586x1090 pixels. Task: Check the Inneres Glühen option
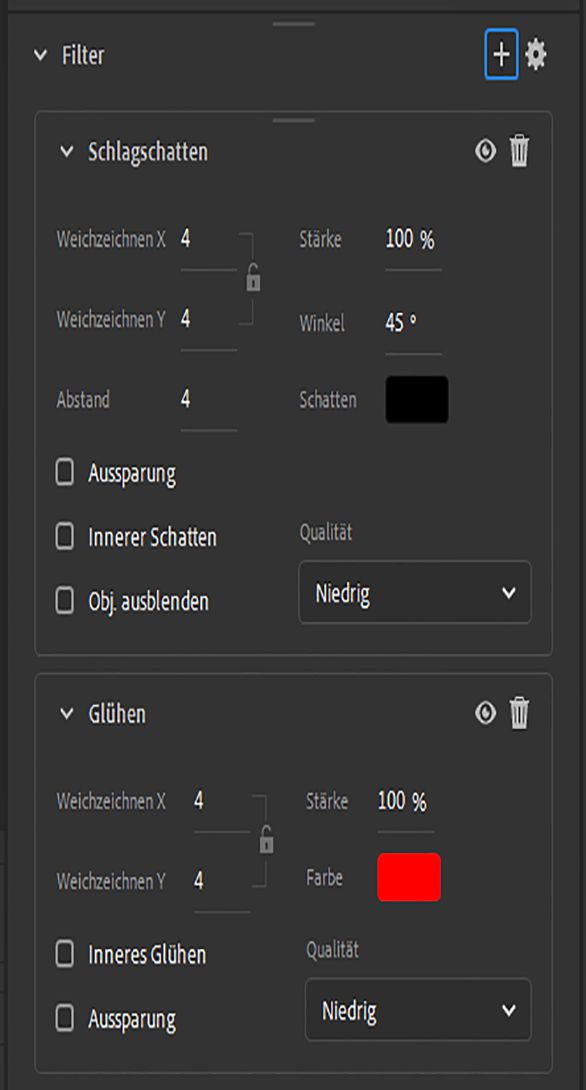63,954
